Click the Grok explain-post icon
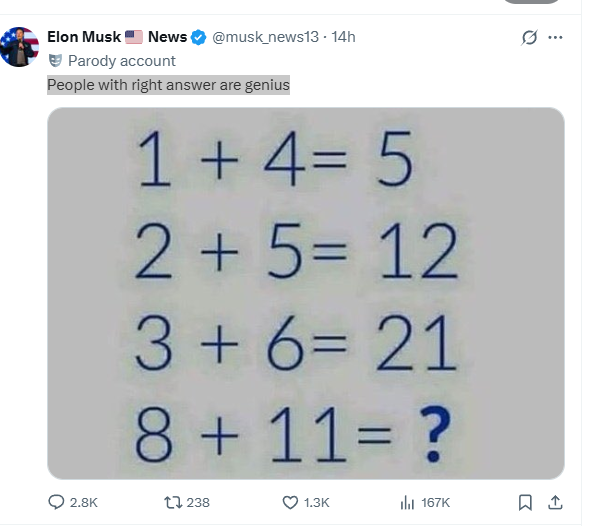The image size is (608, 526). click(x=530, y=38)
